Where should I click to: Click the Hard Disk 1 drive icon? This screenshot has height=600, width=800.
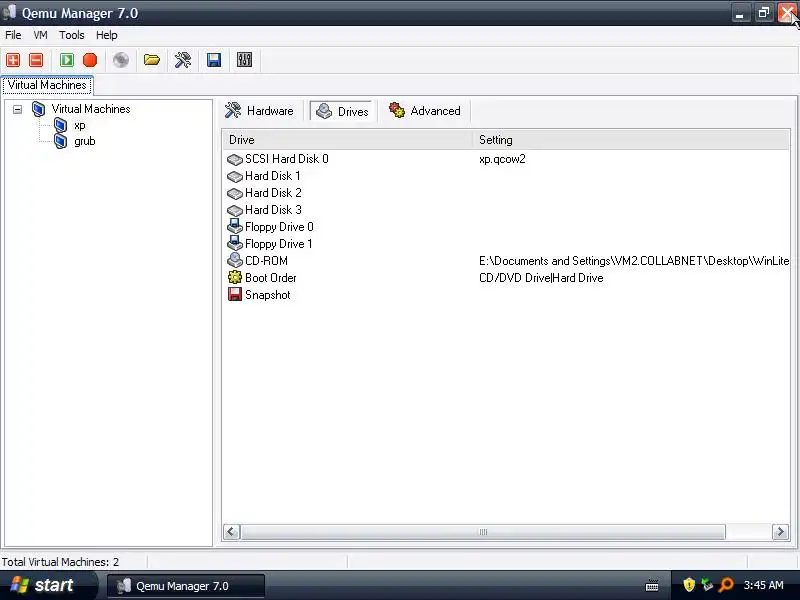235,177
